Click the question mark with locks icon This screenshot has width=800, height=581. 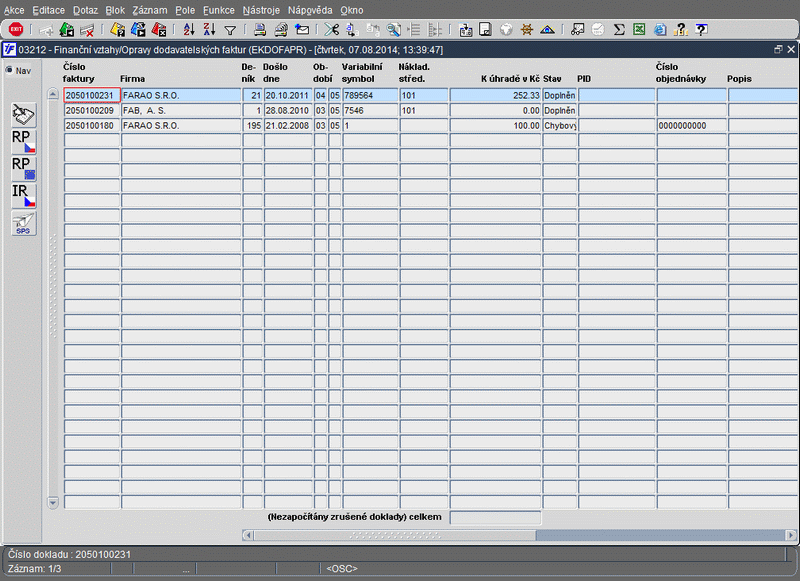pos(680,30)
